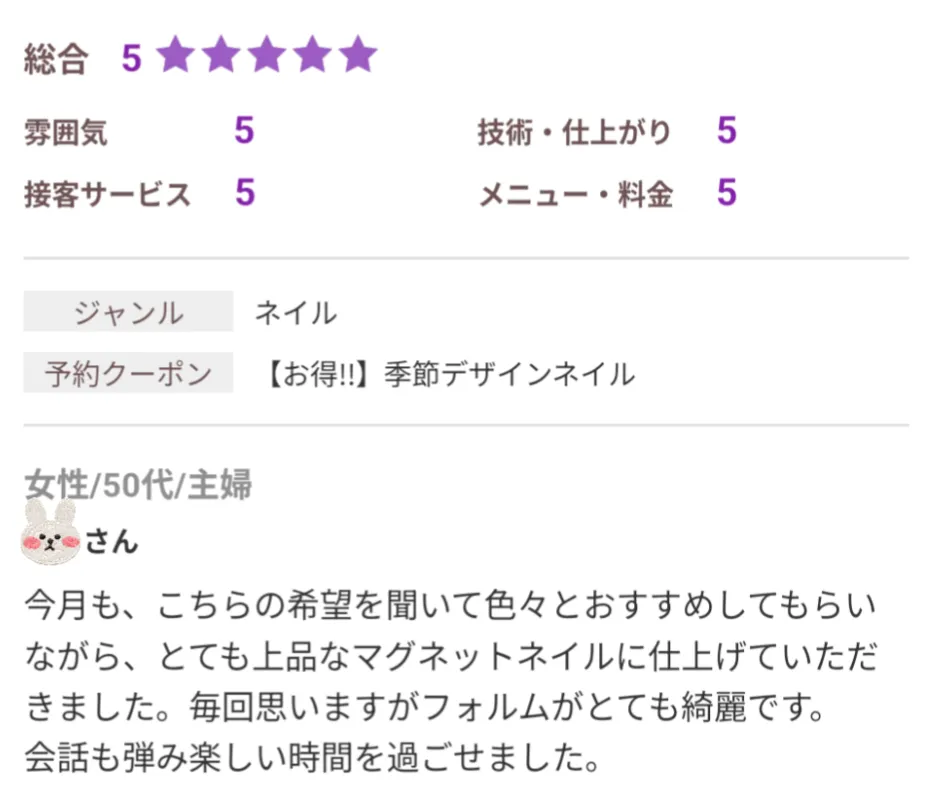Click the middle (third) purple rating star

266,57
